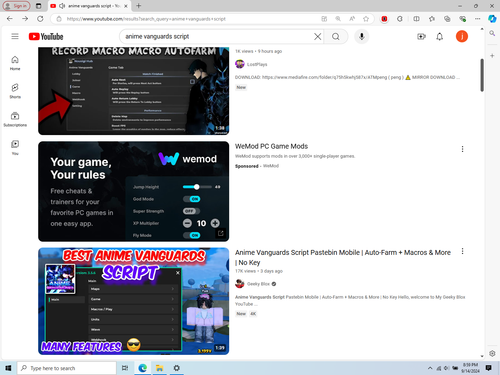Open the You page in sidebar
This screenshot has width=500, height=375.
point(15,148)
